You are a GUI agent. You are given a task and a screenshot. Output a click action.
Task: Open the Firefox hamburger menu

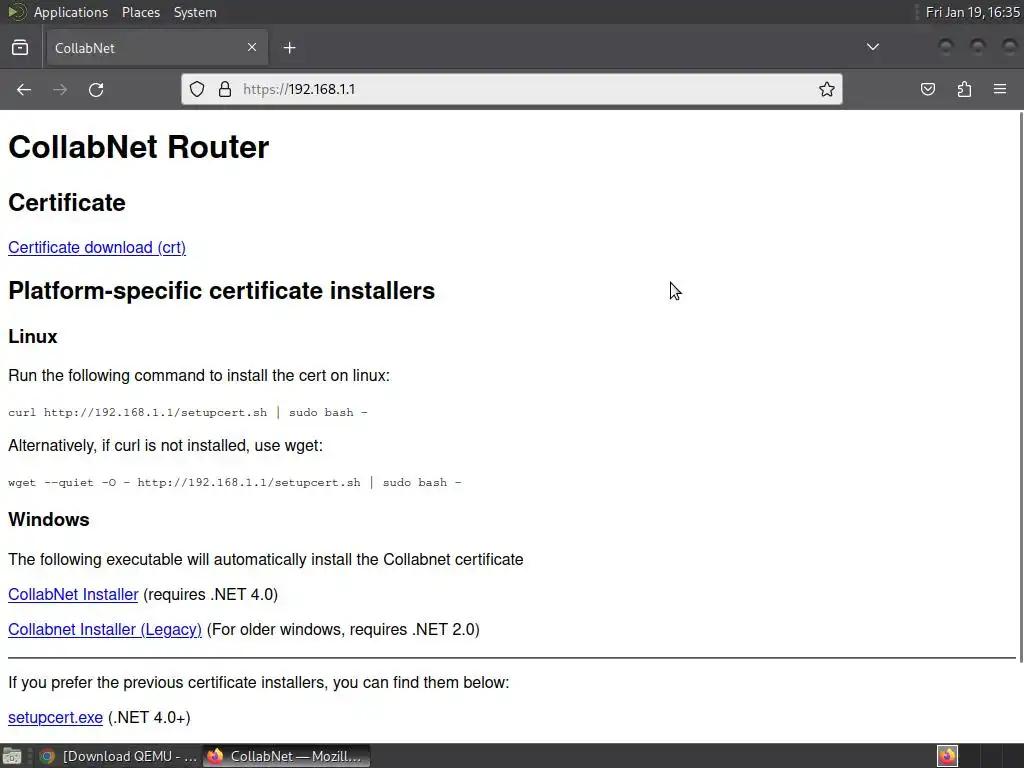coord(1000,89)
